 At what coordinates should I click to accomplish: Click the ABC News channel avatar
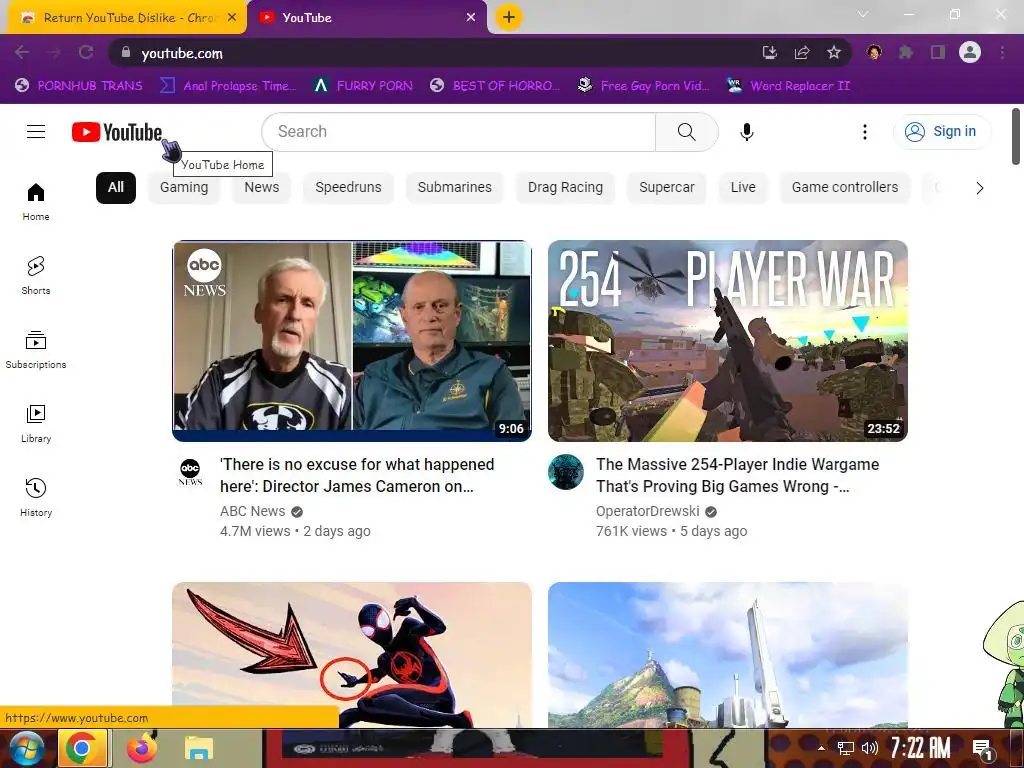tap(190, 472)
